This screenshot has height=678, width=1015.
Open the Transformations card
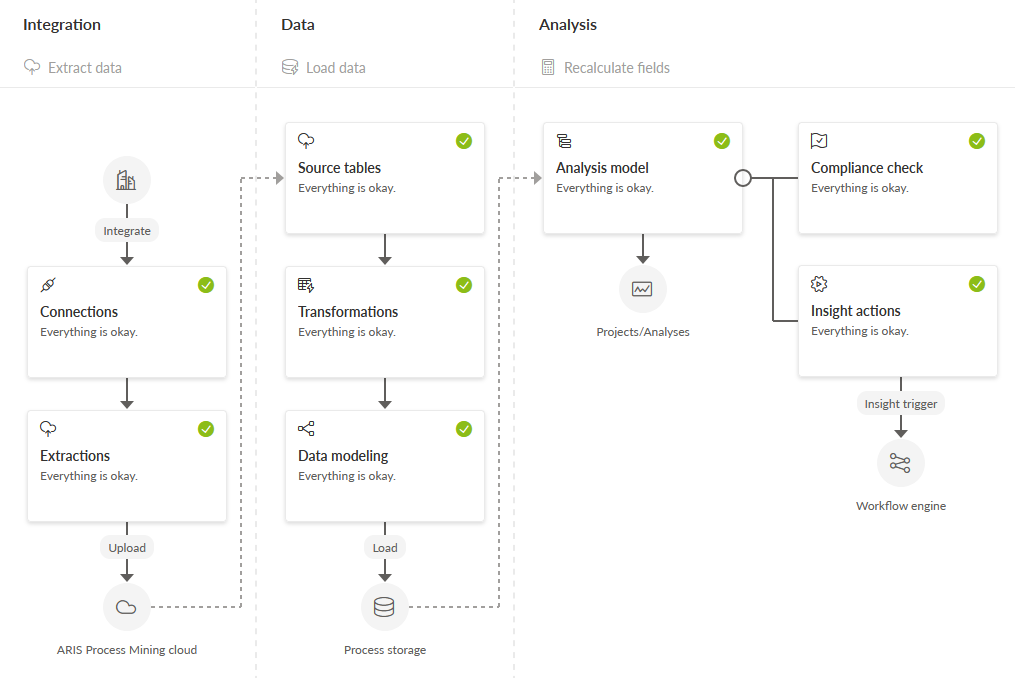tap(385, 322)
